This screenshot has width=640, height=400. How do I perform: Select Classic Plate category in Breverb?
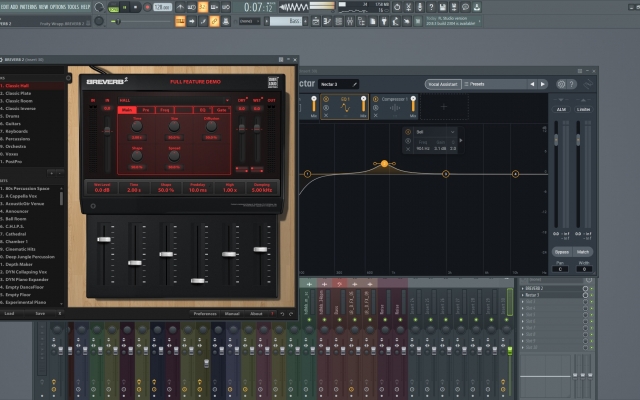[32, 93]
